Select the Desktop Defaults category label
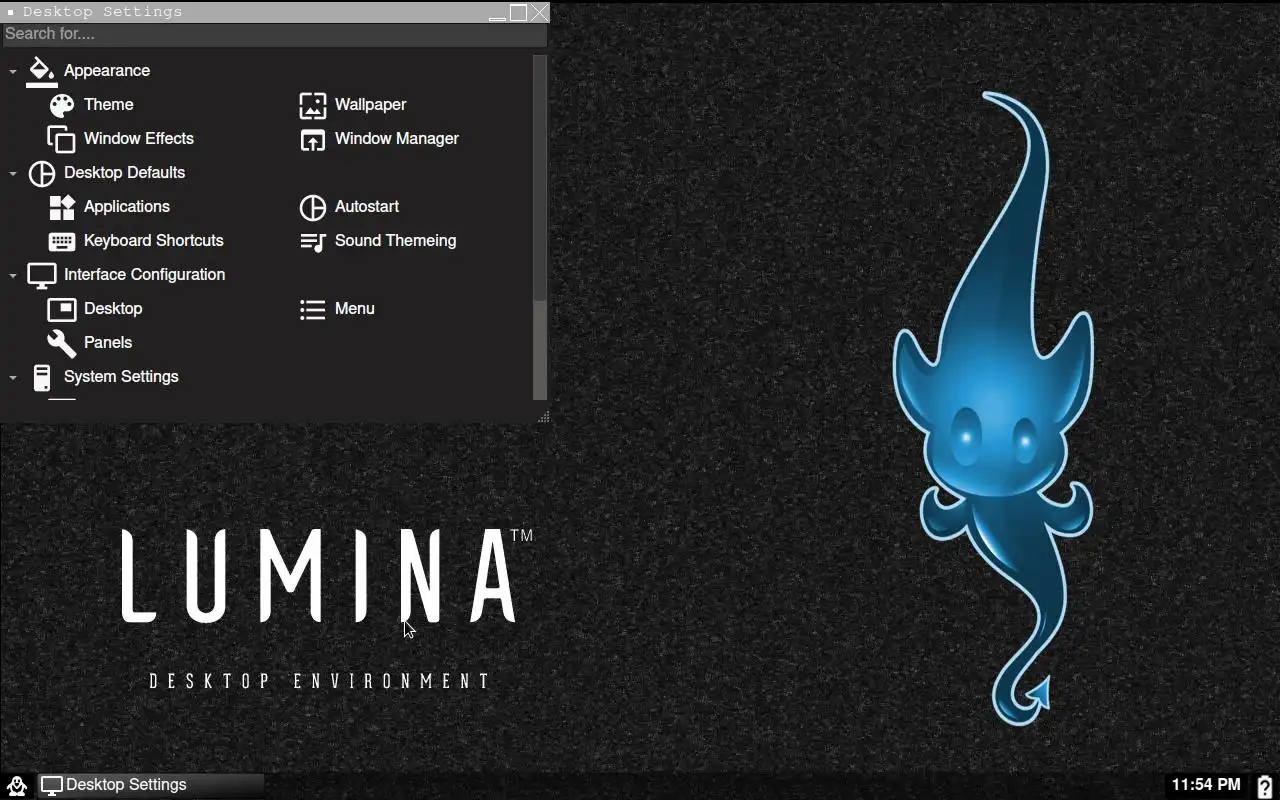This screenshot has width=1280, height=800. (x=125, y=173)
